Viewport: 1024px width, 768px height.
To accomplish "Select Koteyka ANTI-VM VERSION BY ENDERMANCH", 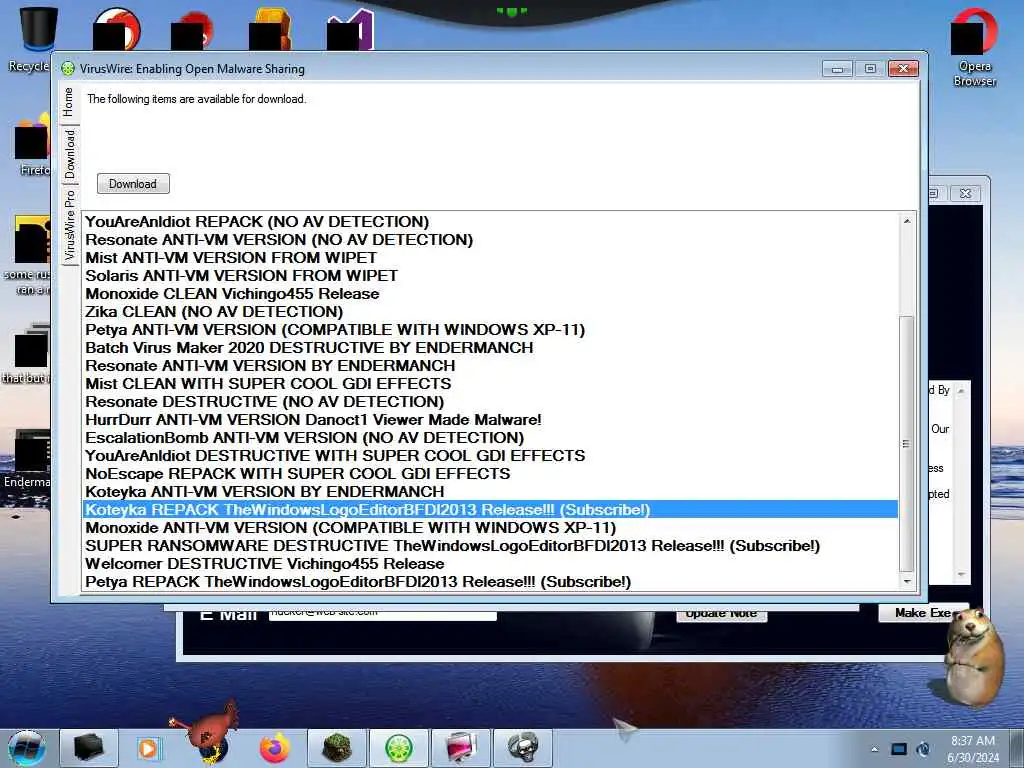I will click(x=490, y=492).
